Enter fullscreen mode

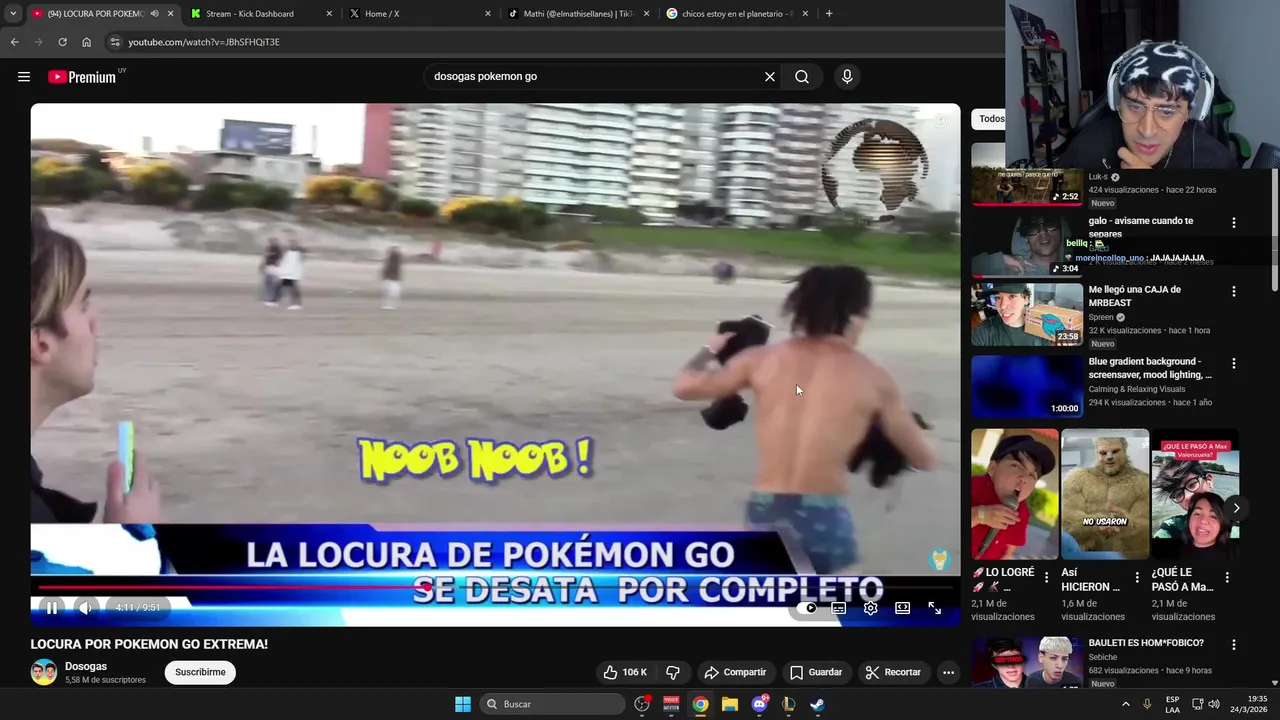pos(934,608)
